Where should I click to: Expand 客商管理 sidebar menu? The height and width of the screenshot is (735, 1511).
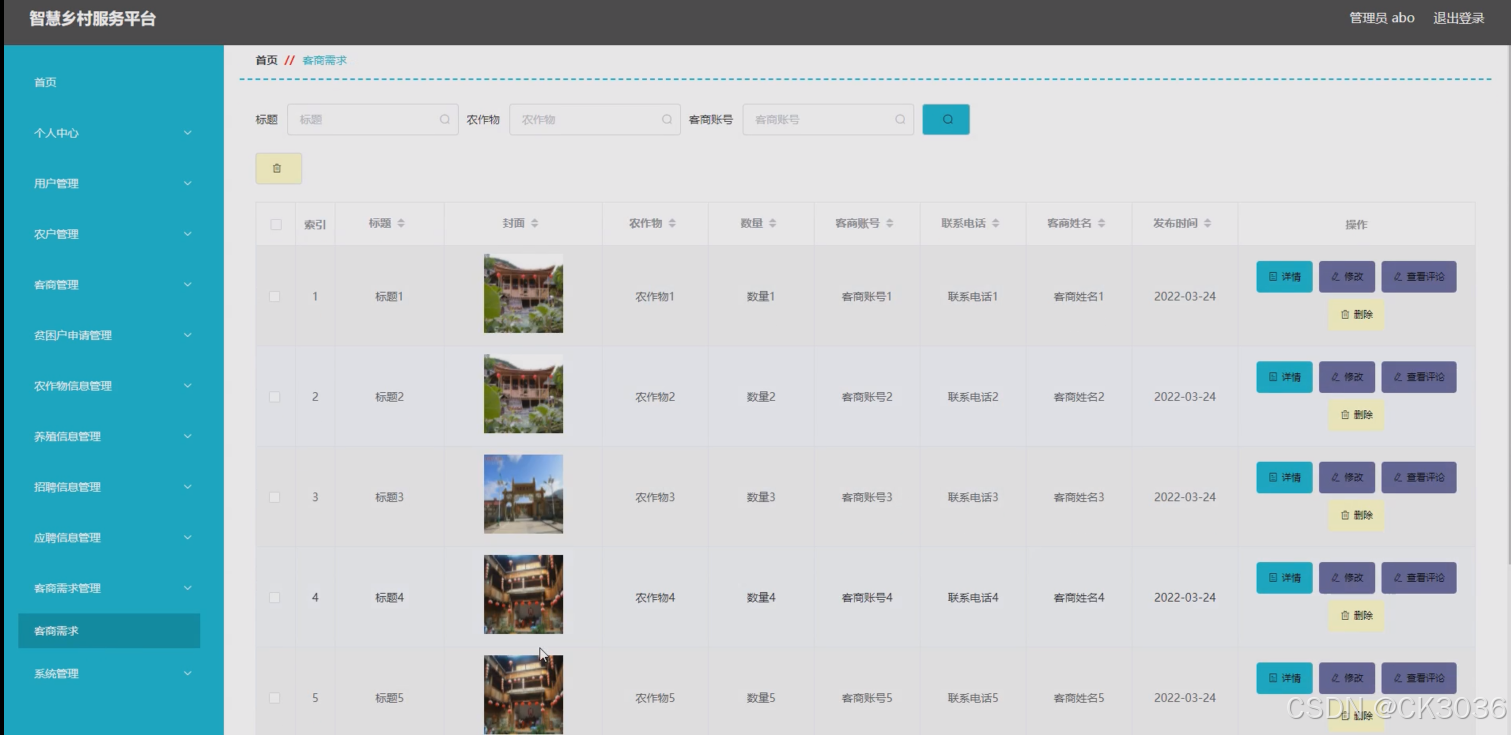tap(112, 285)
